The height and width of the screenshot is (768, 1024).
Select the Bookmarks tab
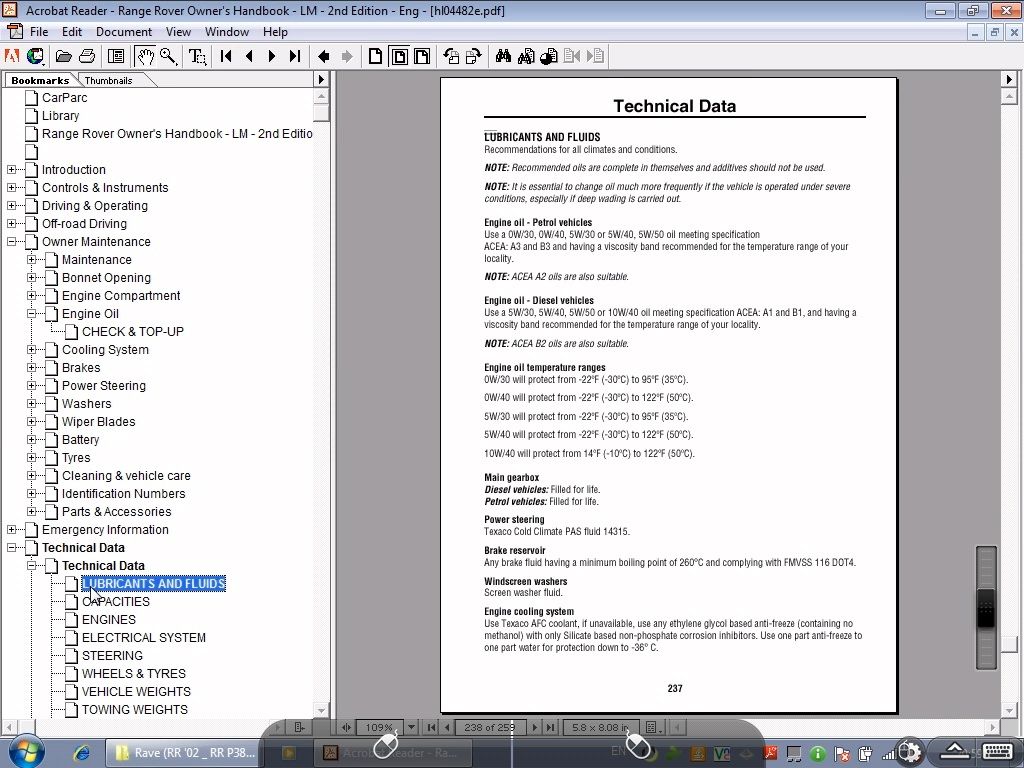[40, 80]
